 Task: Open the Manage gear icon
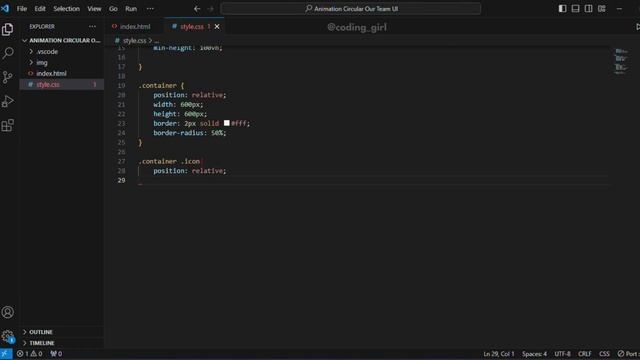(7, 336)
